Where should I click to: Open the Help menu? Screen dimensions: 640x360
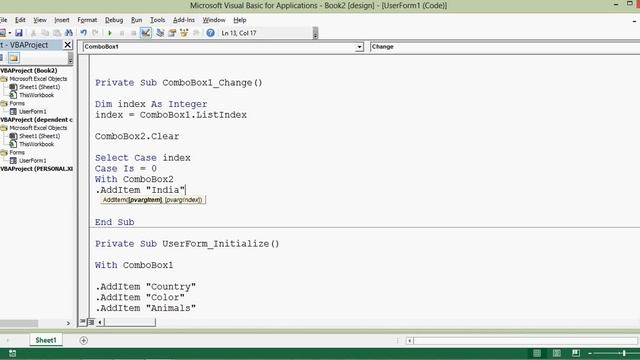point(240,20)
